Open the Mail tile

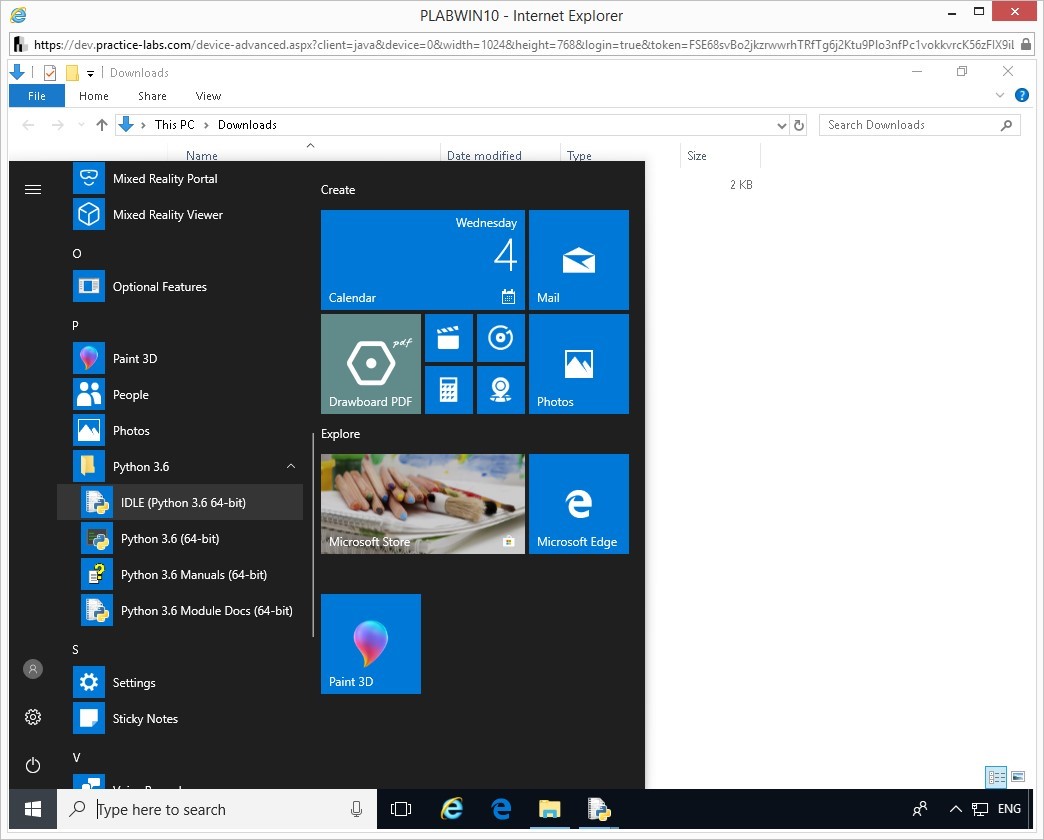tap(578, 260)
